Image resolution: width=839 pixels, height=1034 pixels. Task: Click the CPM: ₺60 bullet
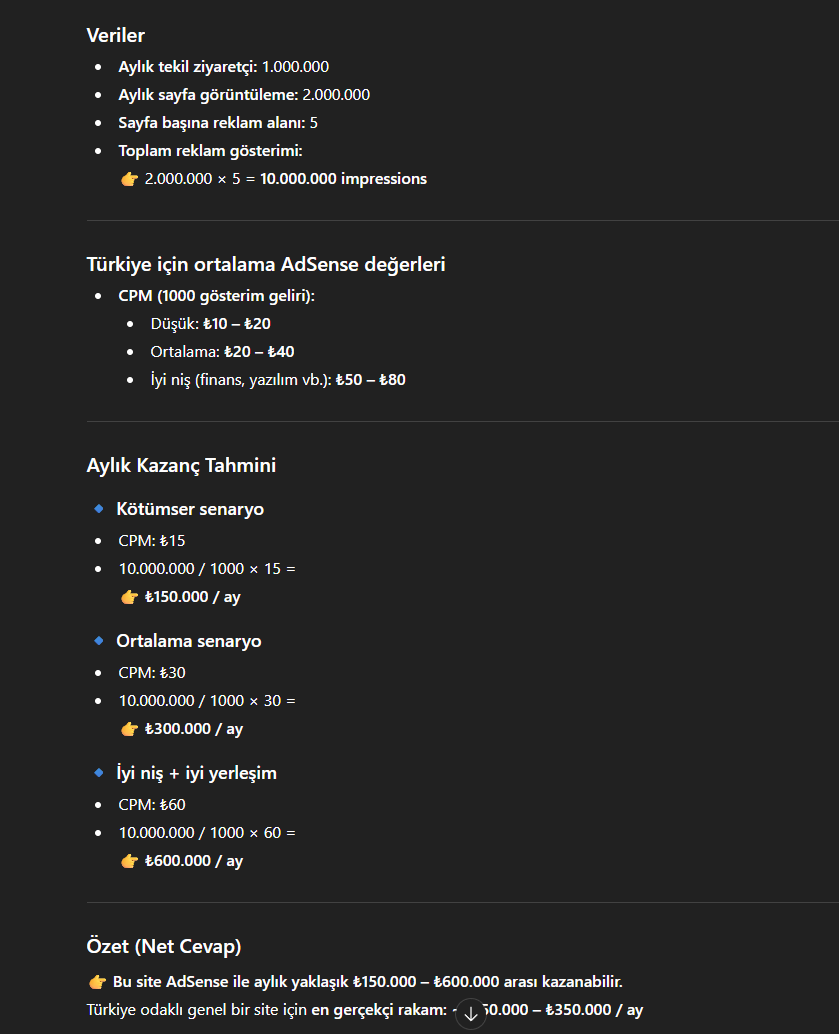point(152,805)
